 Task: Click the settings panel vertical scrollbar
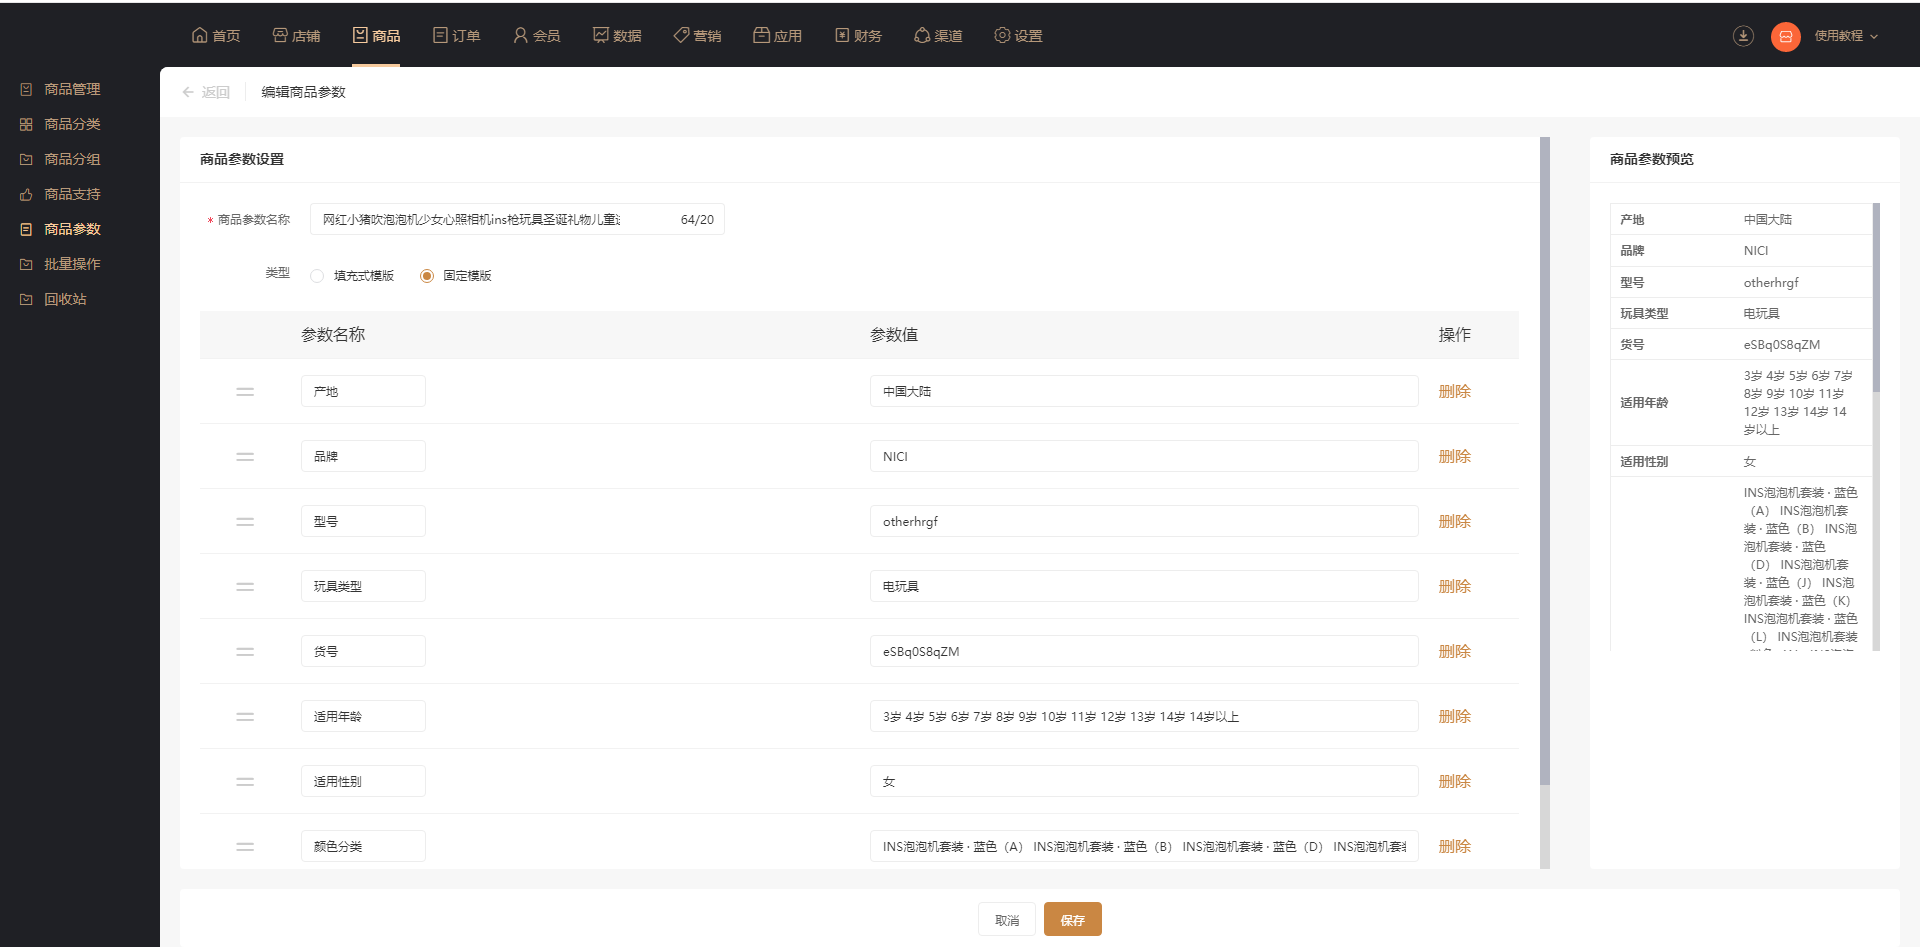pos(1544,460)
